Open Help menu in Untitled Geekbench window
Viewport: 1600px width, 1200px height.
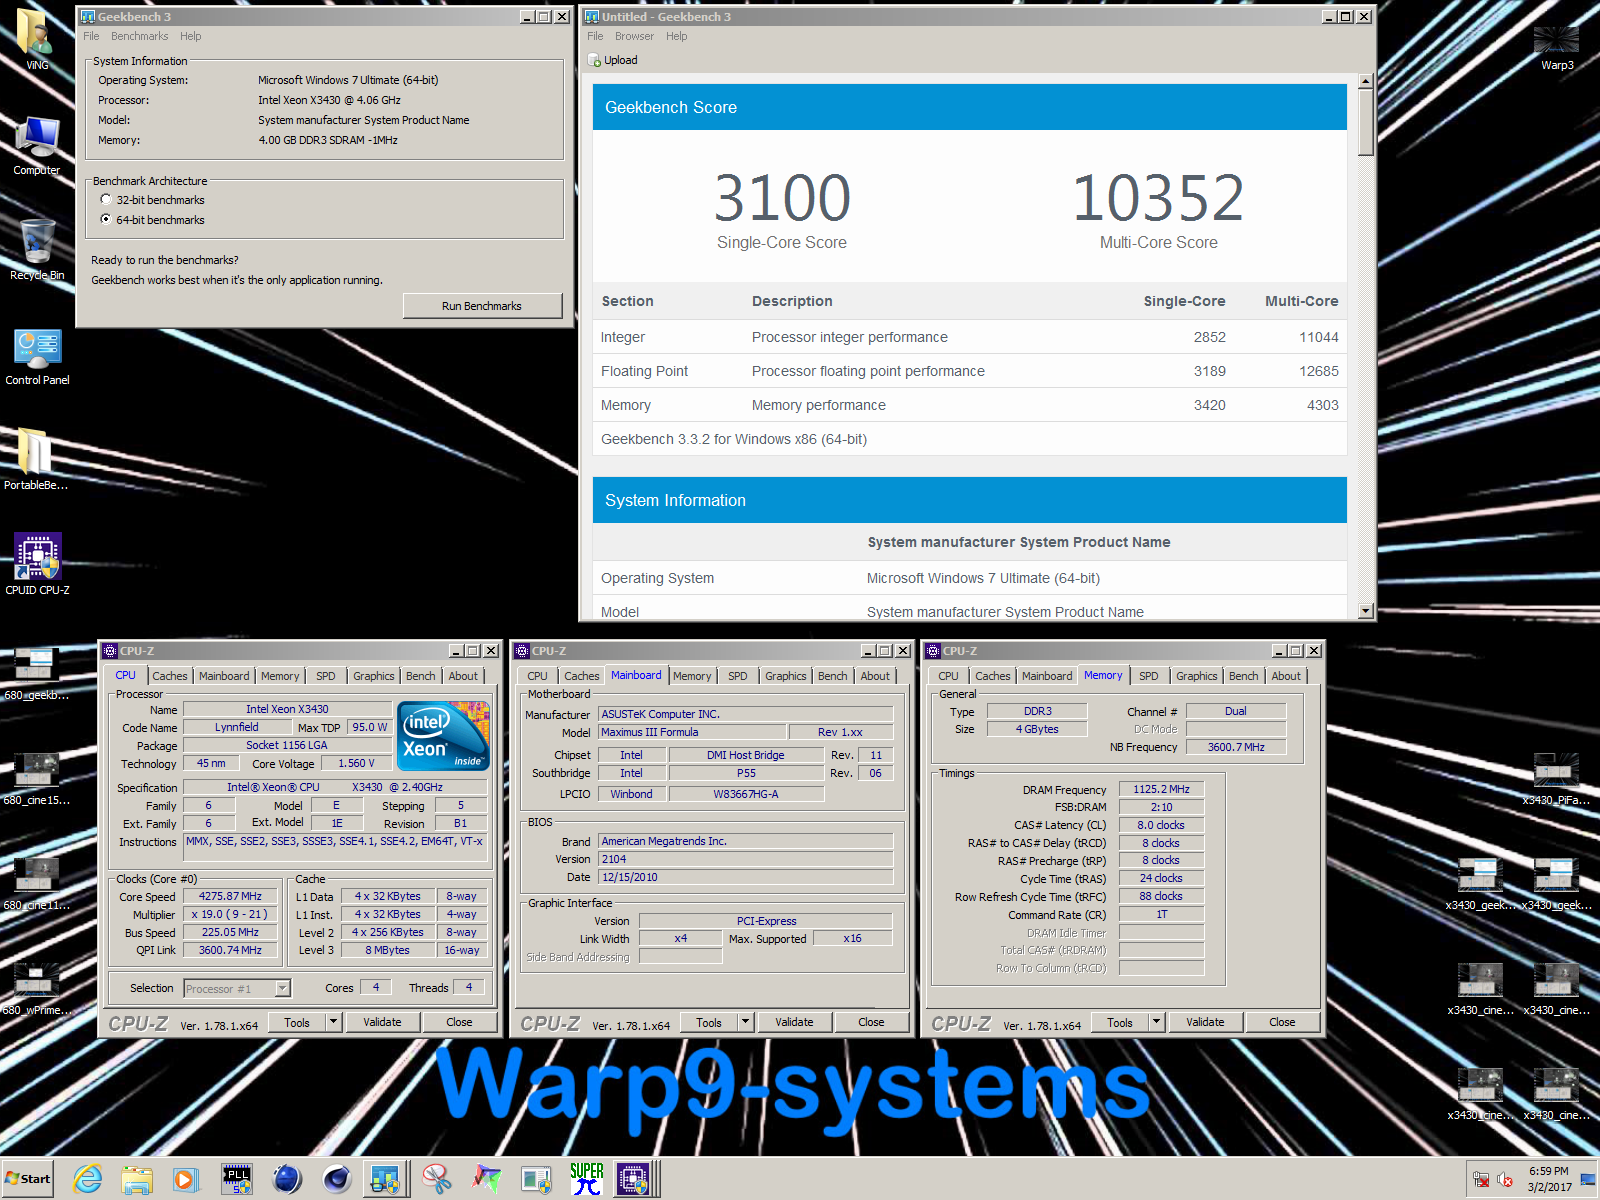click(x=677, y=36)
